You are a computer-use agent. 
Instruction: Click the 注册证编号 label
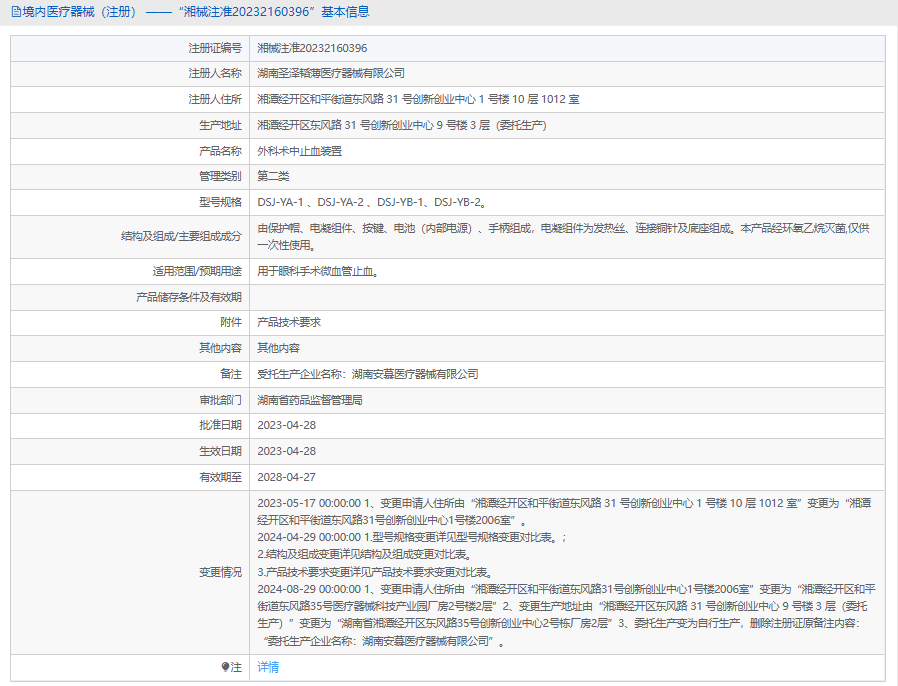click(x=215, y=48)
